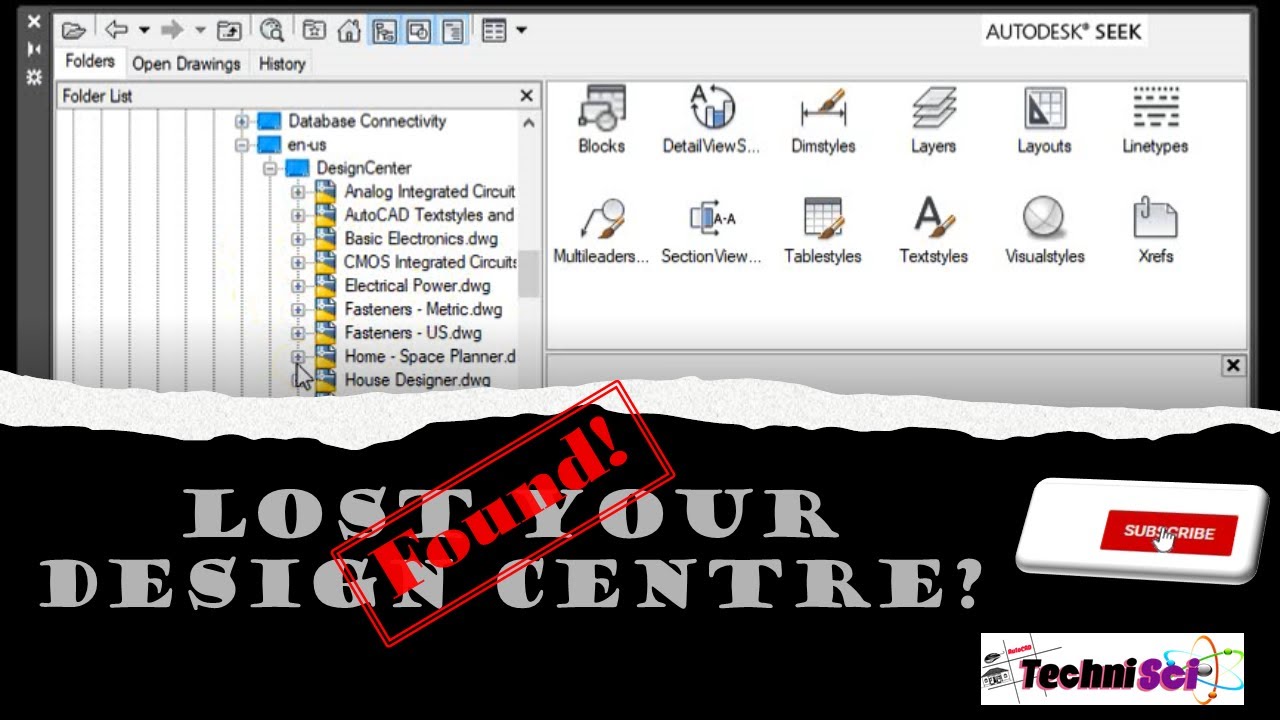Expand AutoCAD Textstyles drawing node
Viewport: 1280px width, 720px height.
pyautogui.click(x=298, y=215)
